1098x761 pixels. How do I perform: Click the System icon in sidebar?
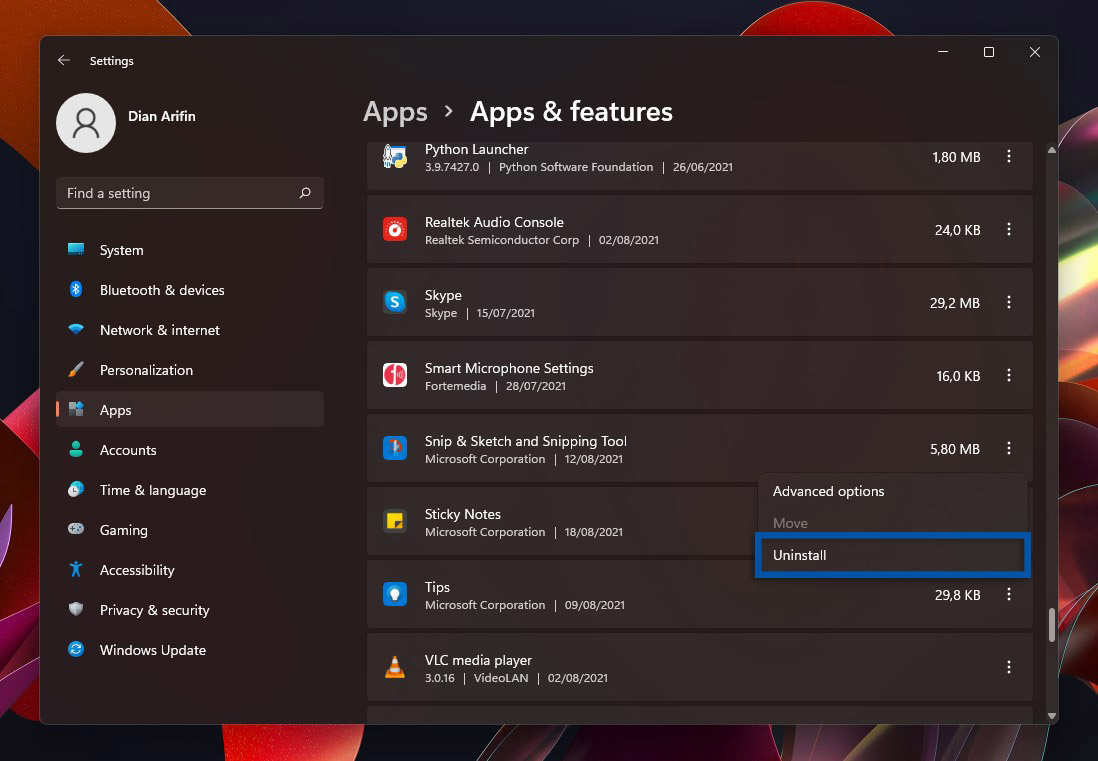(76, 250)
